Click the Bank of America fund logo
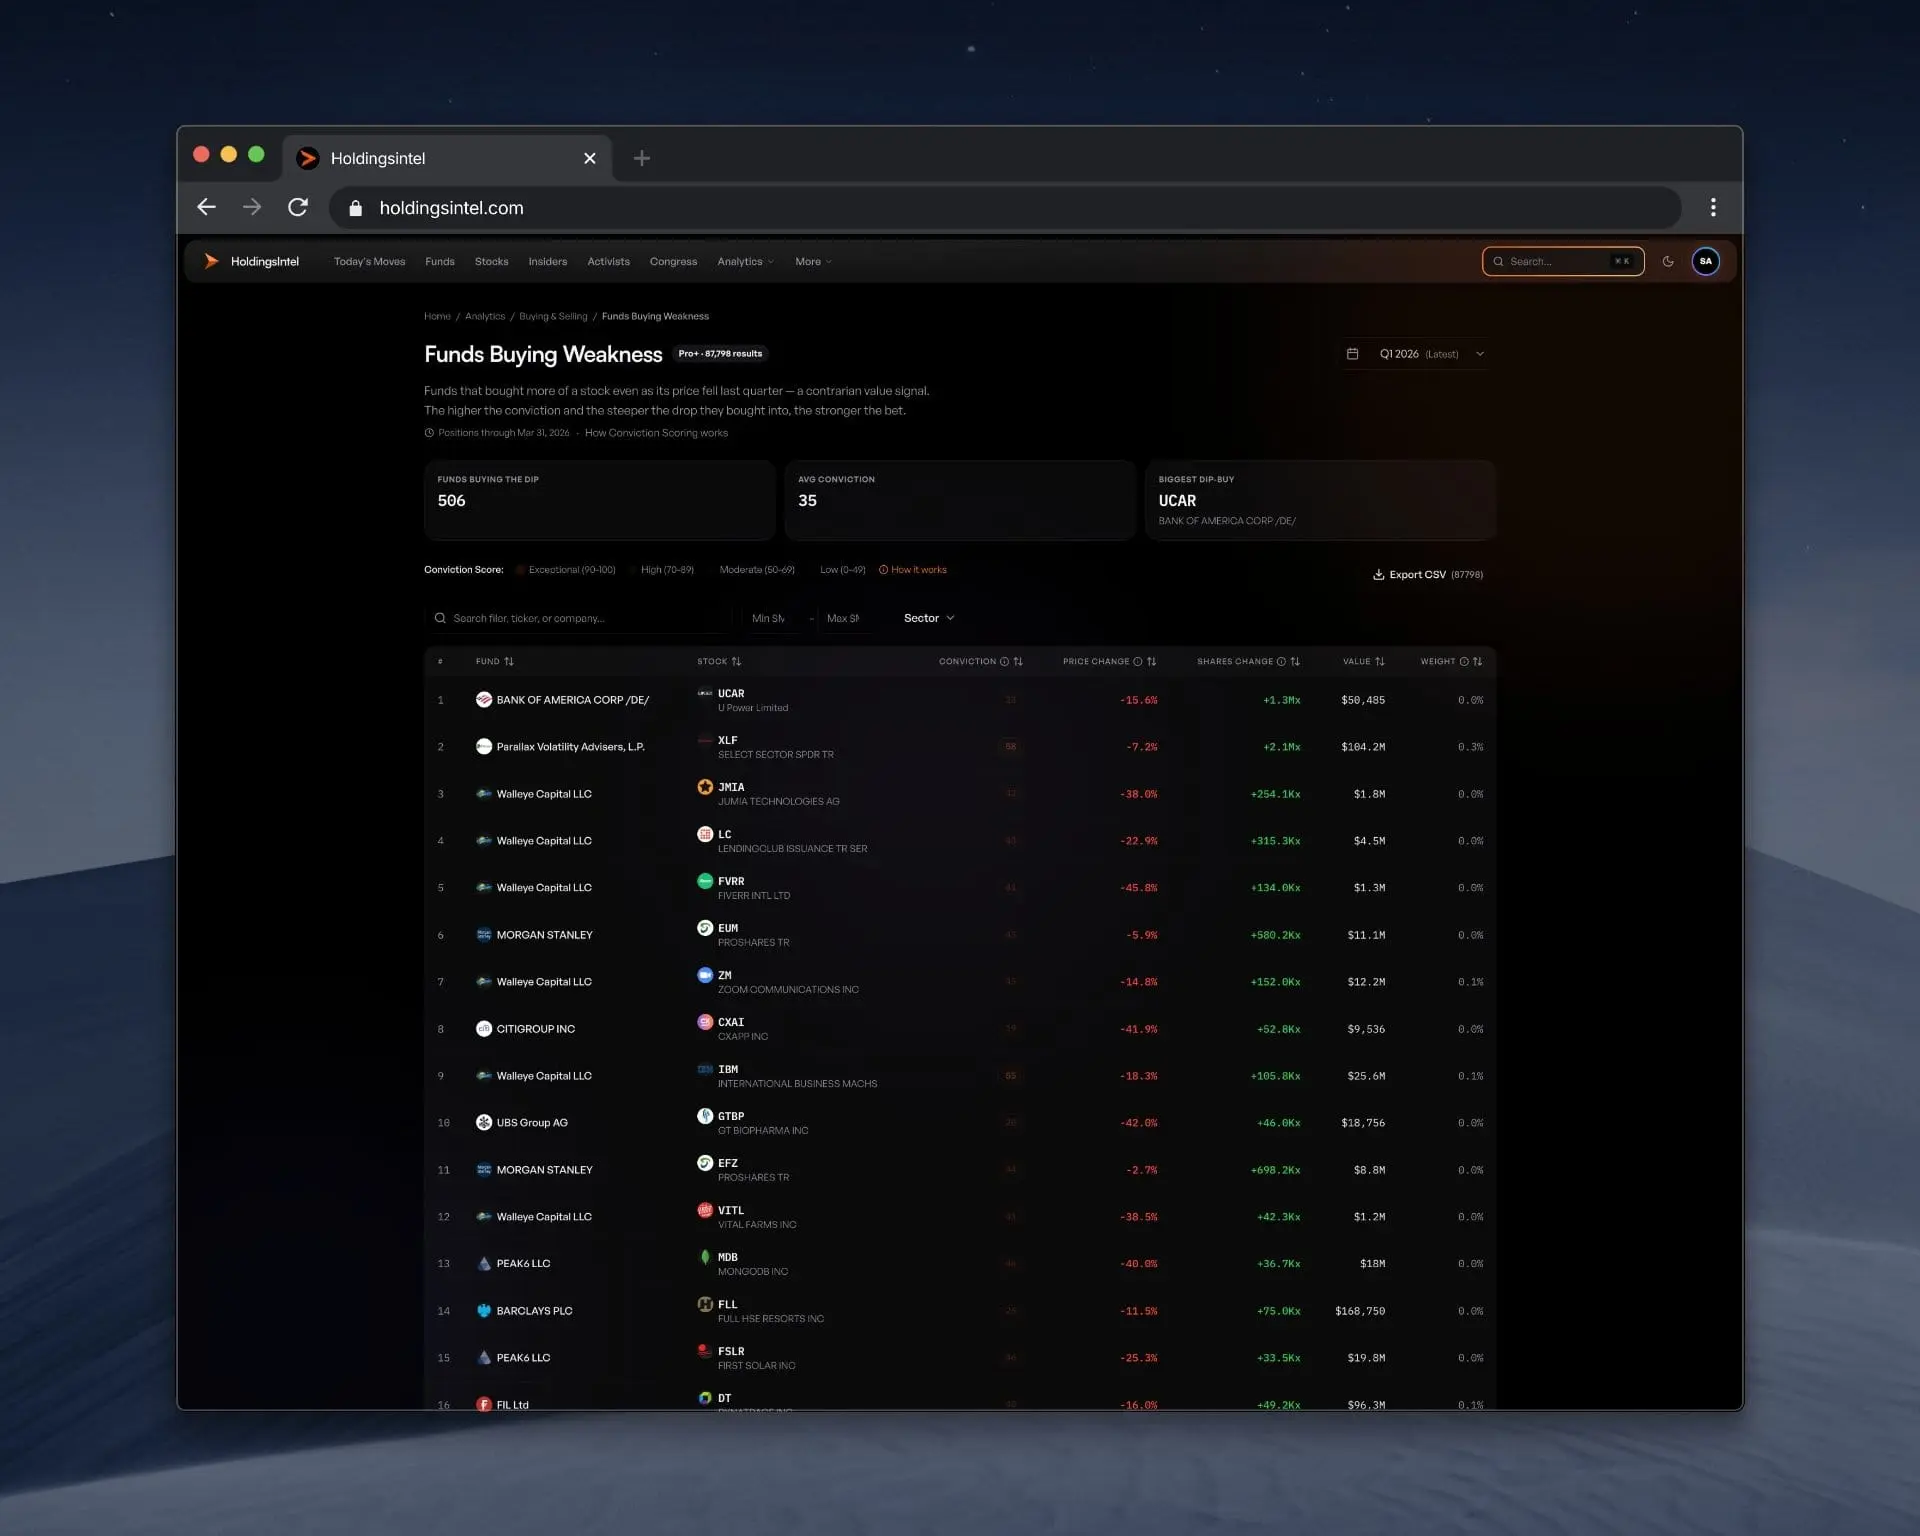Screen dimensions: 1920x1536 (484, 700)
